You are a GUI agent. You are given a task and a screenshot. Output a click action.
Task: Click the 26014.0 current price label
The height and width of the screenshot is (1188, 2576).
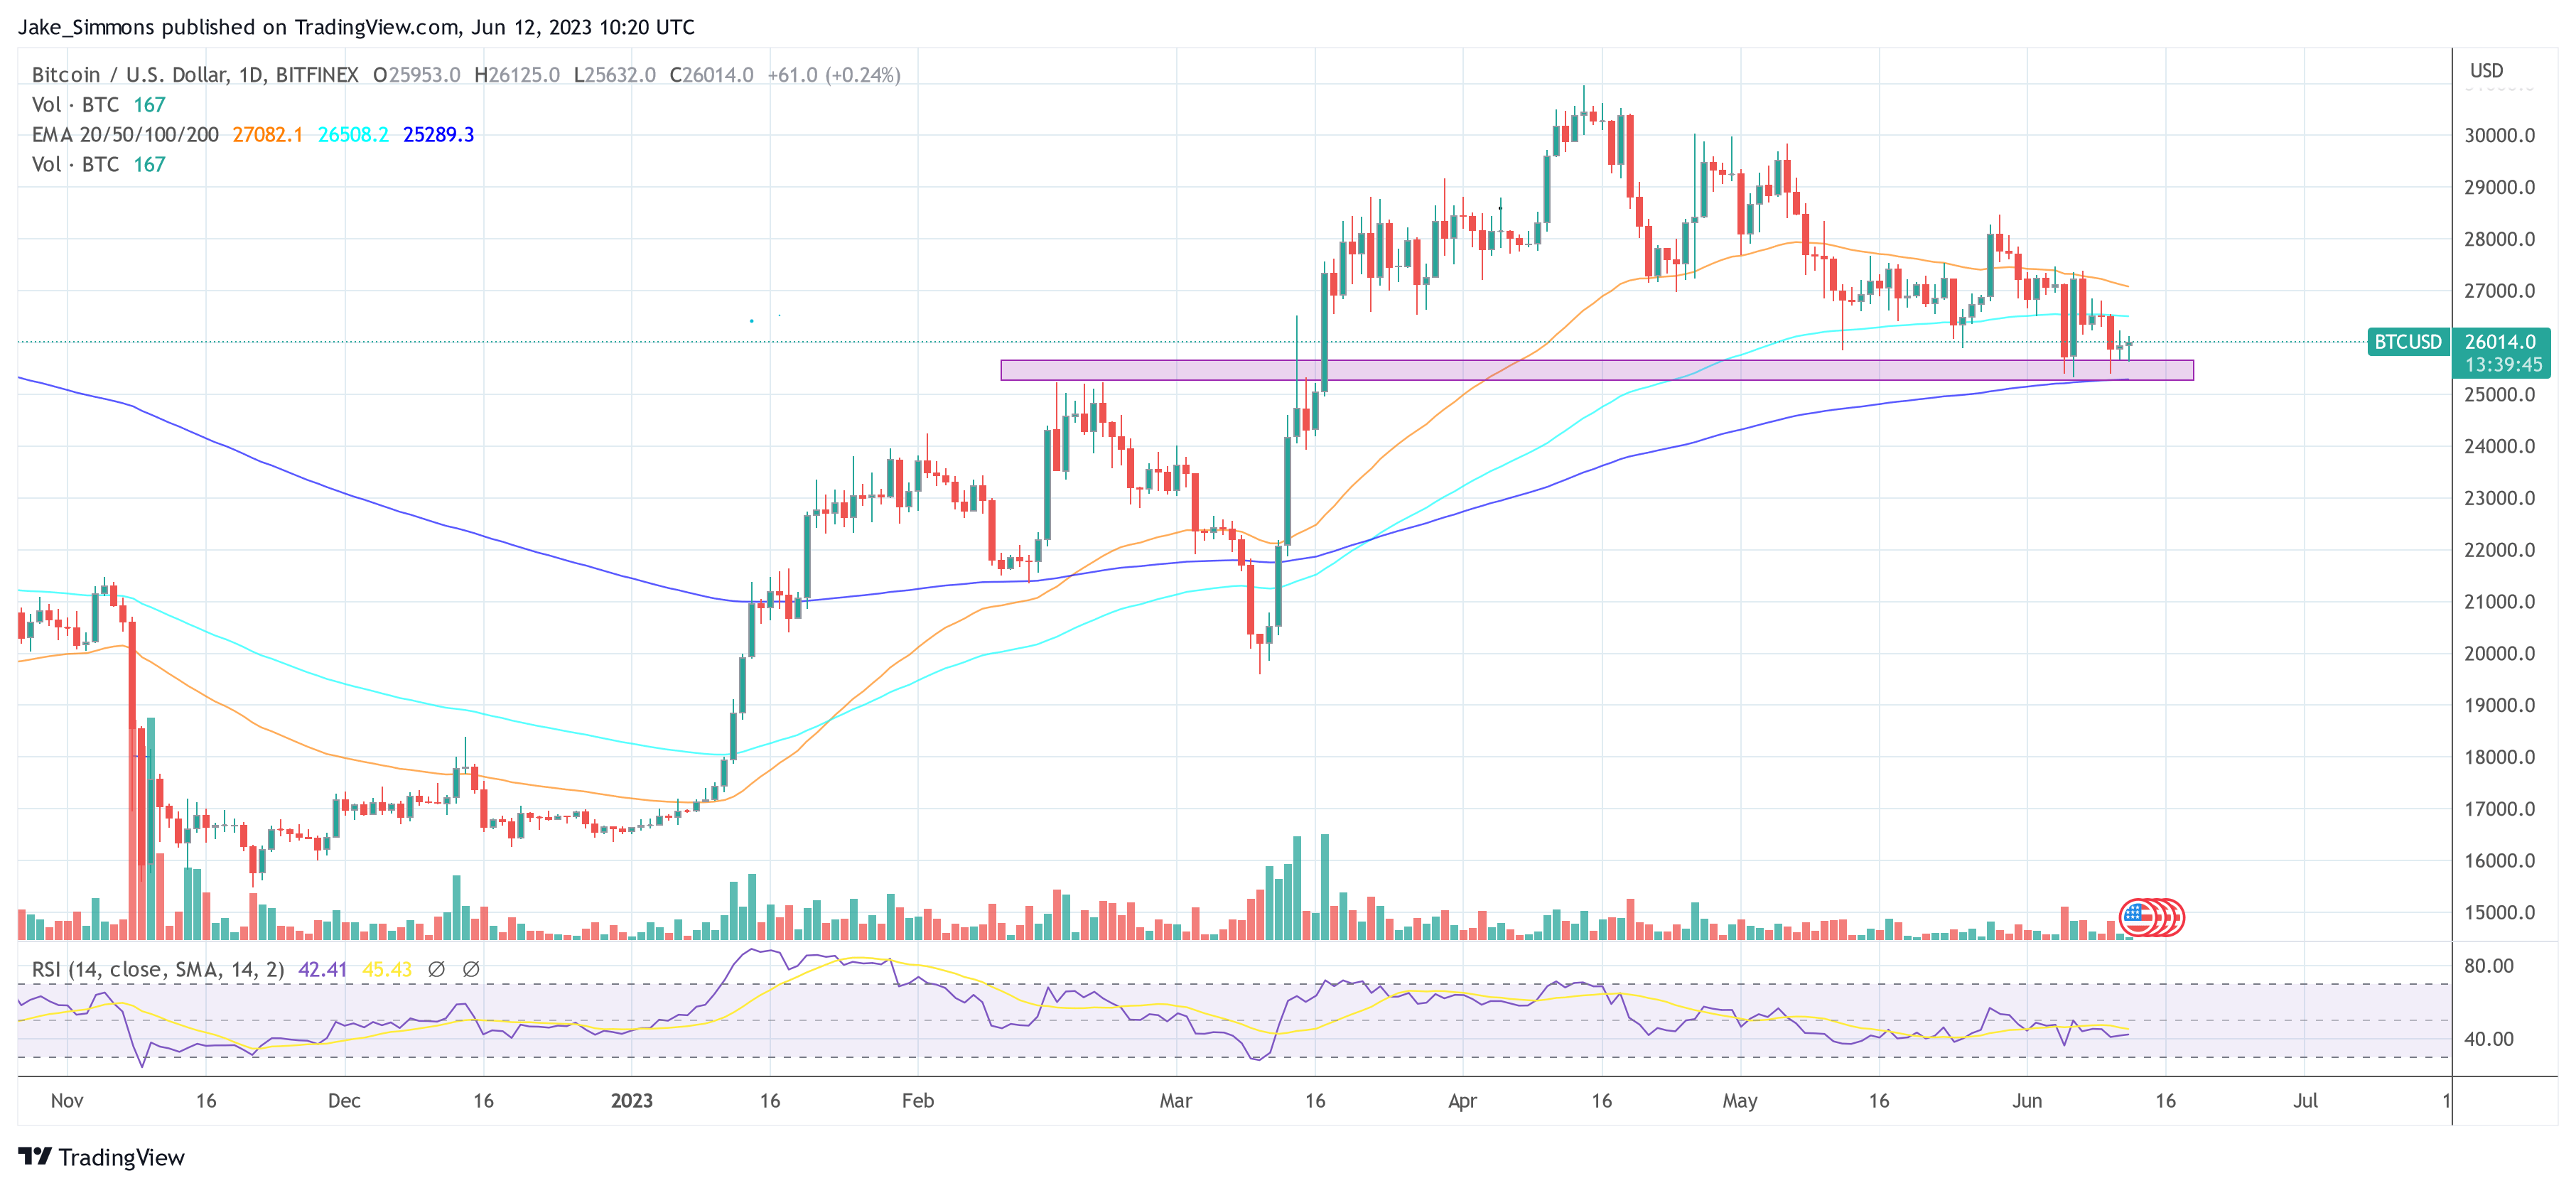point(2500,342)
